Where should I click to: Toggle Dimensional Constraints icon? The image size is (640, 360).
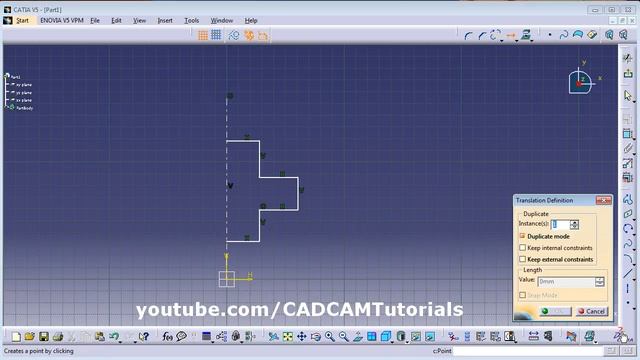(262, 36)
